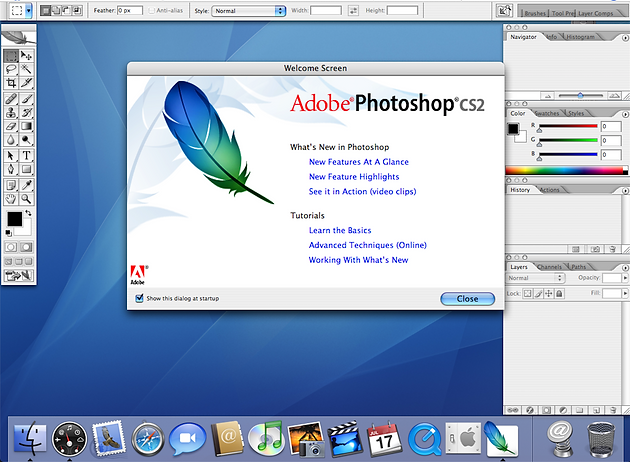Image resolution: width=630 pixels, height=462 pixels.
Task: Select the Gradient tool
Action: [x=26, y=126]
